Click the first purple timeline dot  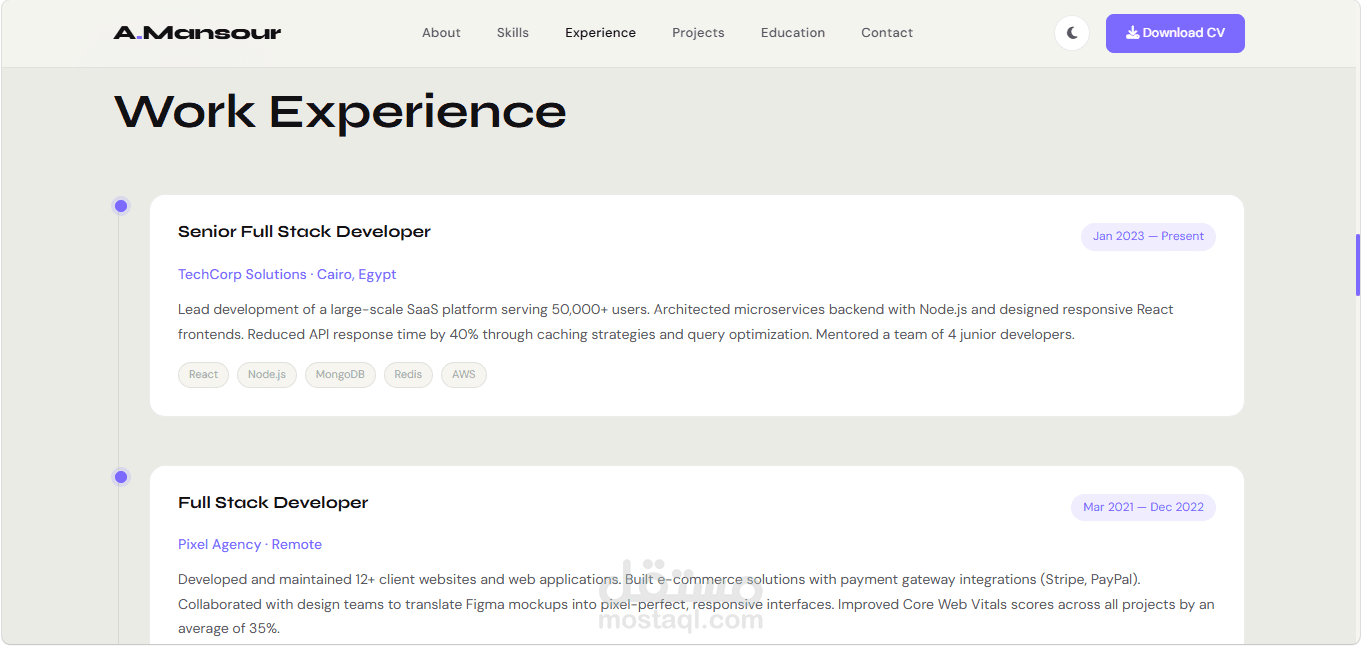[121, 206]
